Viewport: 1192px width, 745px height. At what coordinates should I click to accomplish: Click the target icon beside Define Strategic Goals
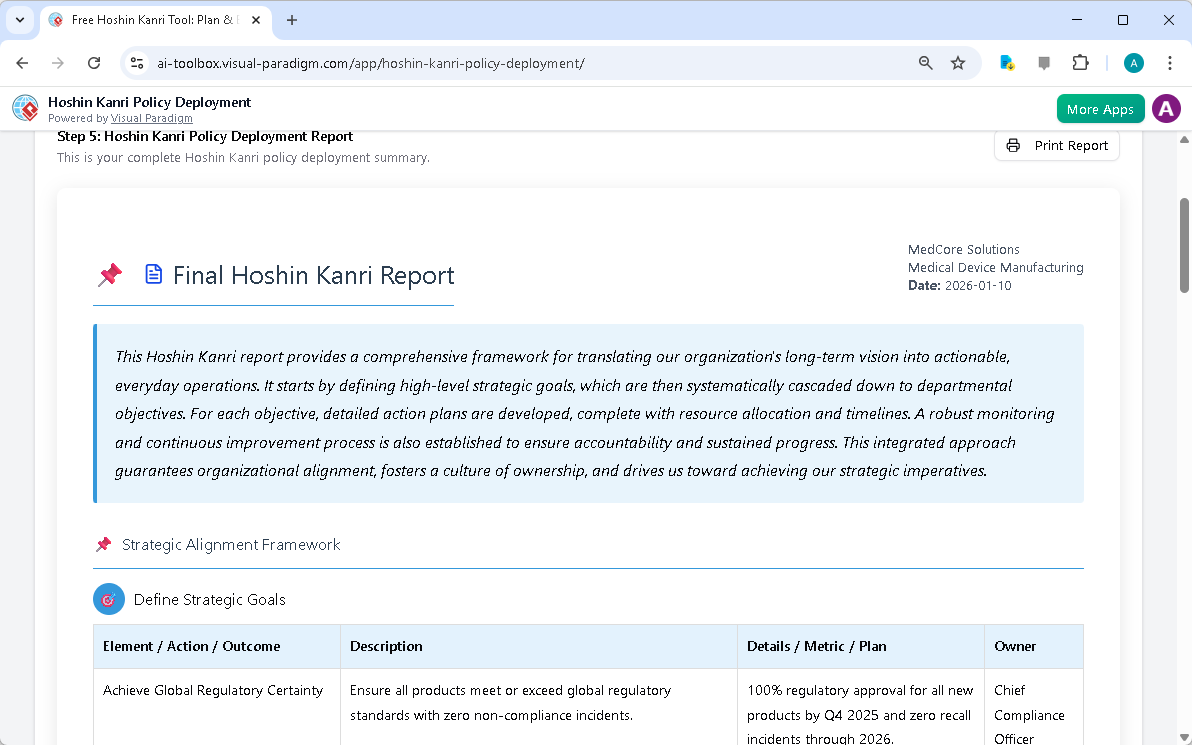click(109, 599)
